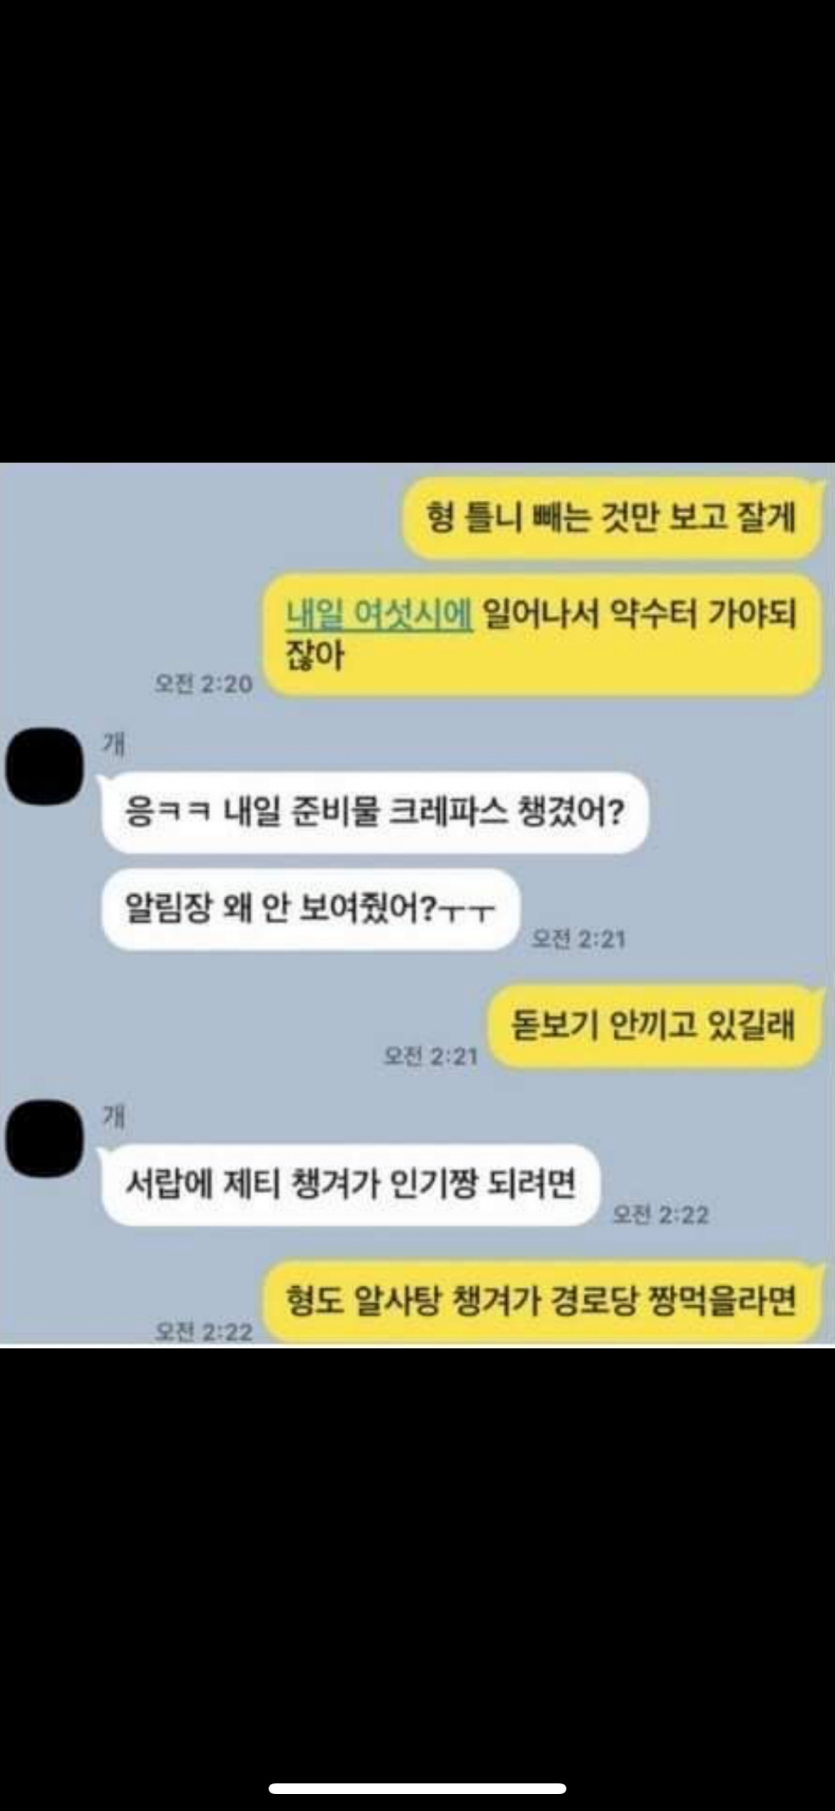835x1811 pixels.
Task: Tap the 돋보기 안끼고 있길래 yellow bubble
Action: [654, 1025]
